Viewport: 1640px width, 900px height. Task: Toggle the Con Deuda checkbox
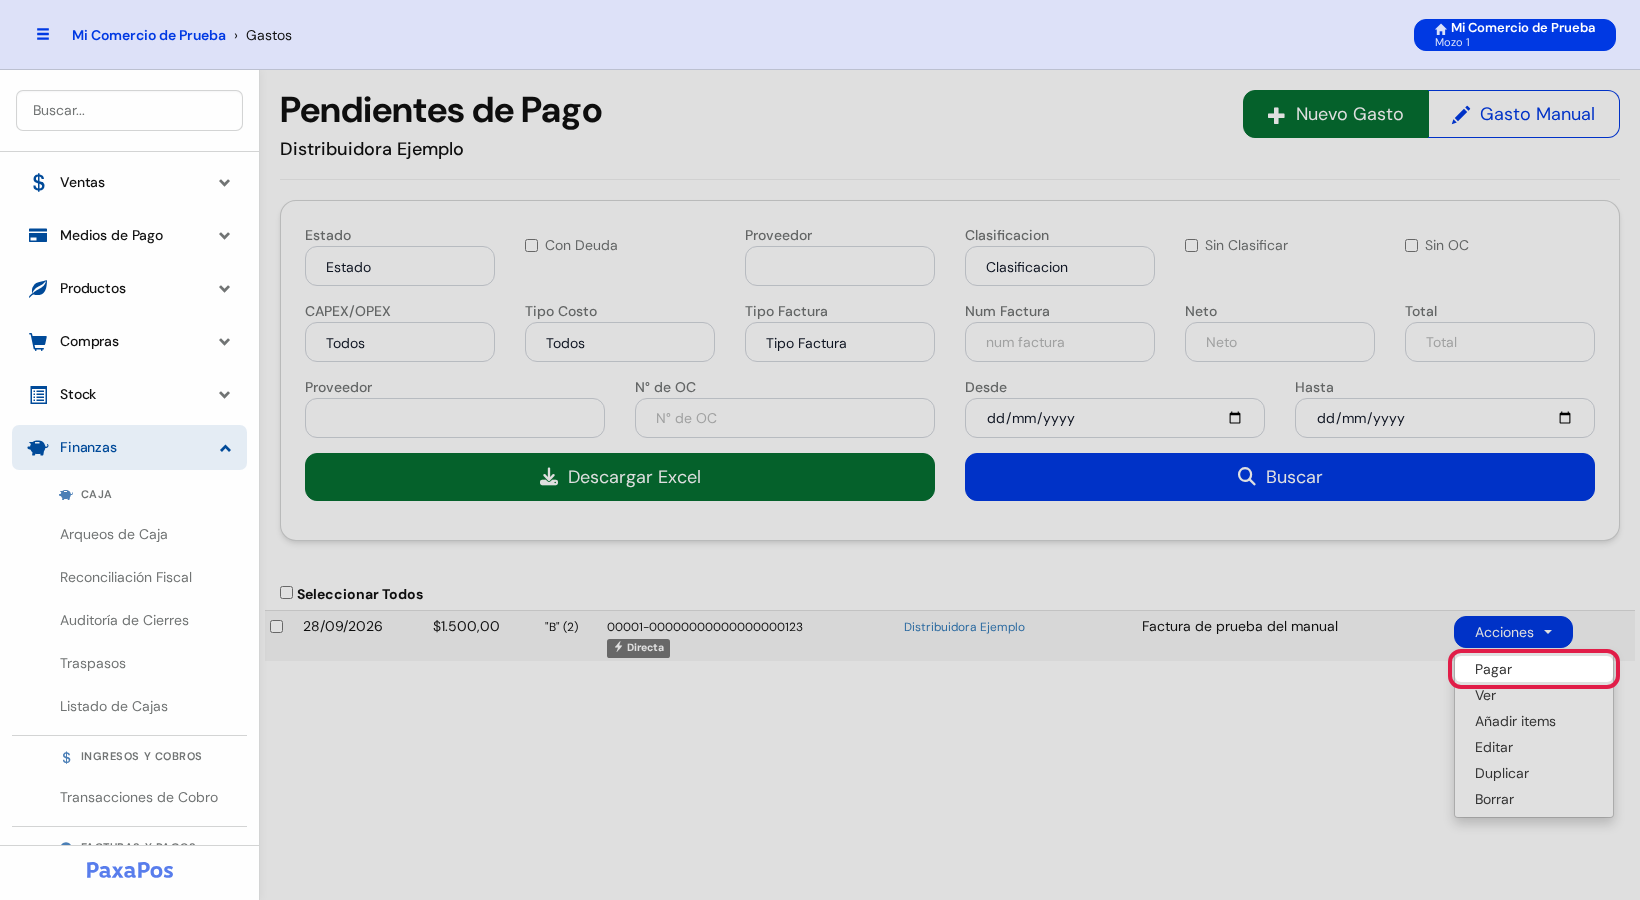[x=532, y=245]
